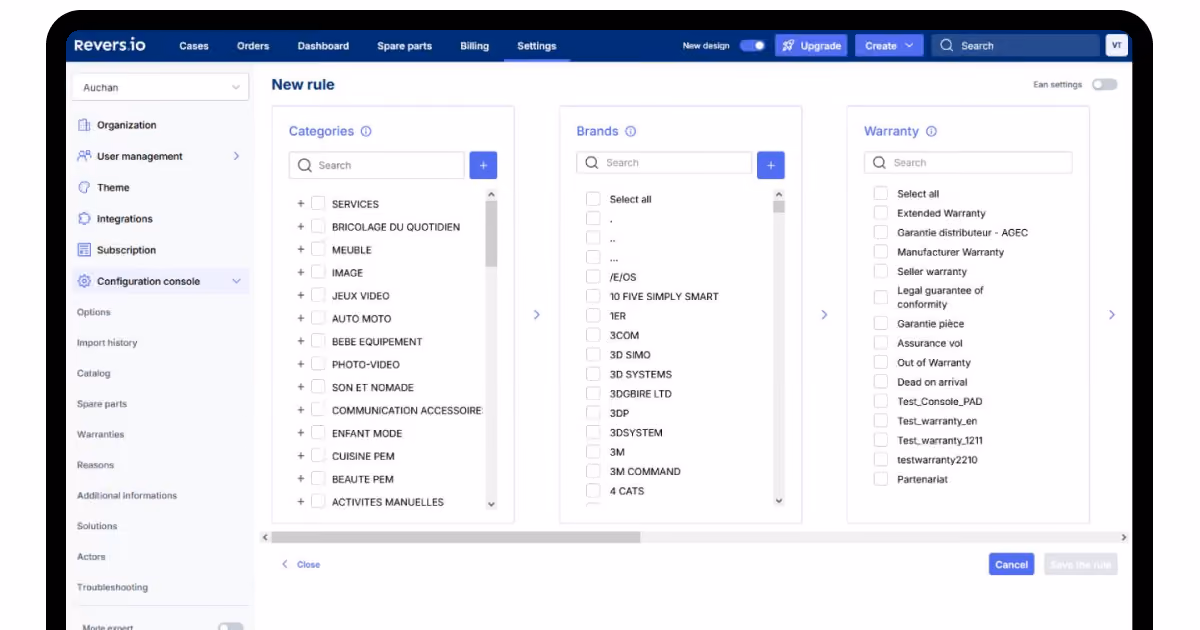Click the Cancel button
1200x630 pixels.
tap(1011, 564)
